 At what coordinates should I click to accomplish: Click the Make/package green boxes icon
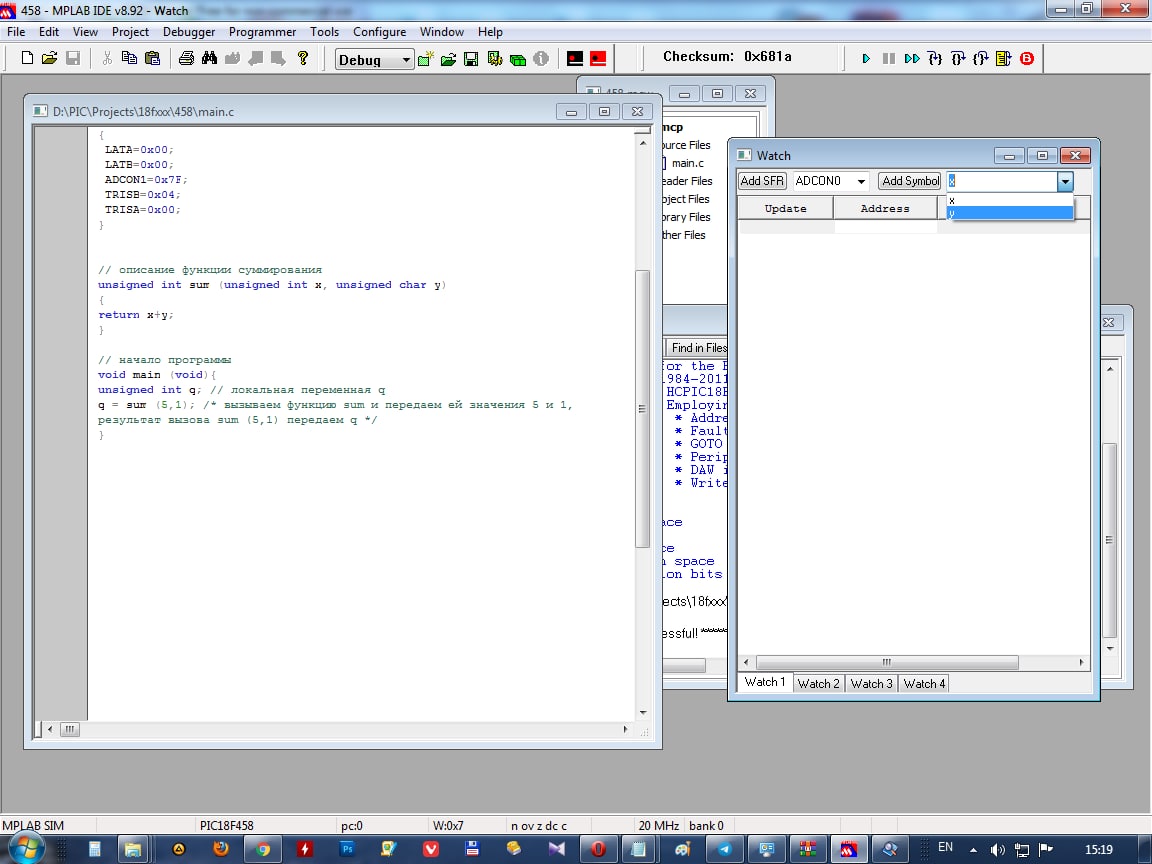pyautogui.click(x=518, y=59)
